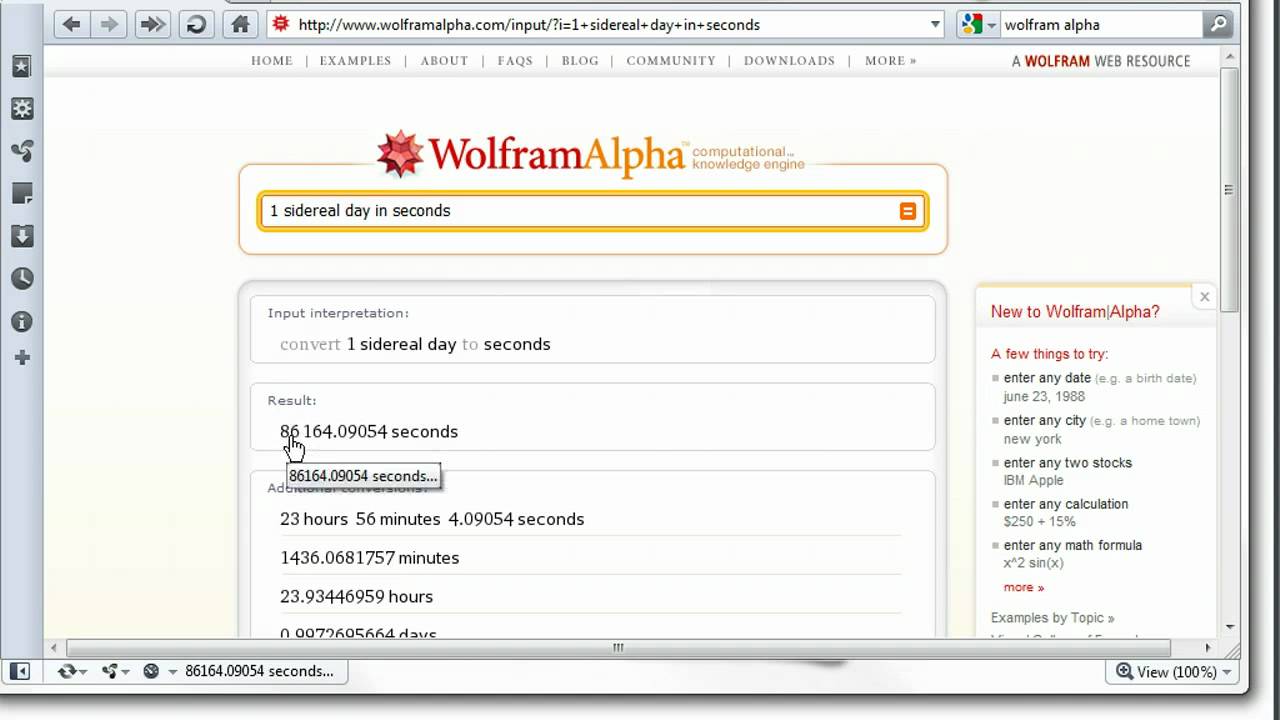This screenshot has height=720, width=1280.
Task: Open the HOME navigation item
Action: pos(272,61)
